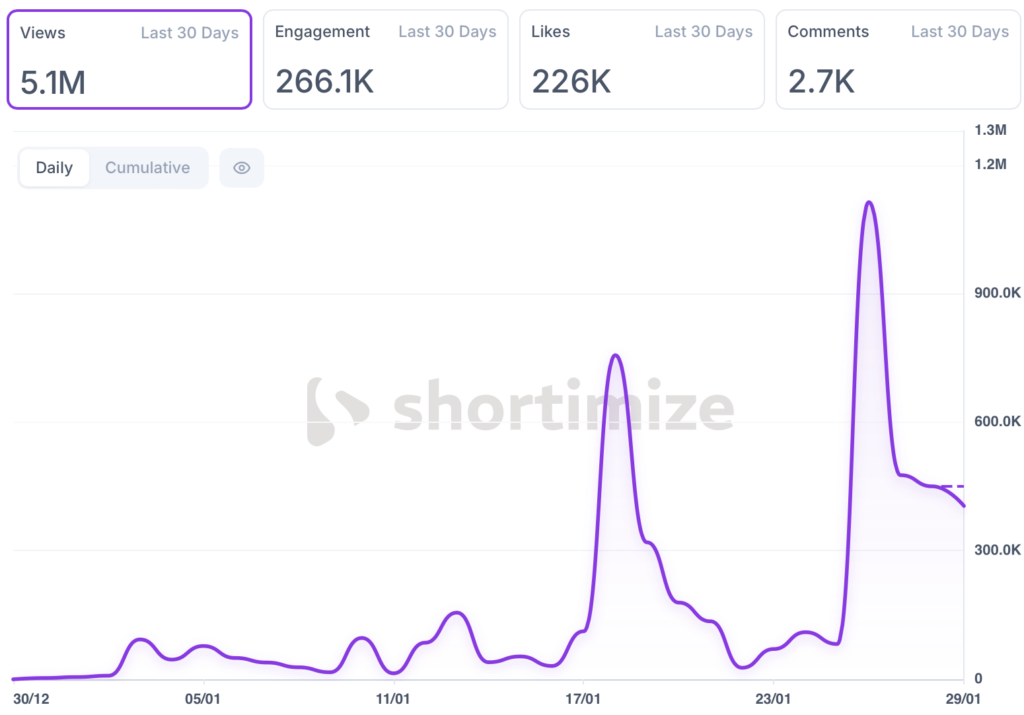Viewport: 1024px width, 715px height.
Task: Toggle chart visibility with the eye icon
Action: (x=241, y=168)
